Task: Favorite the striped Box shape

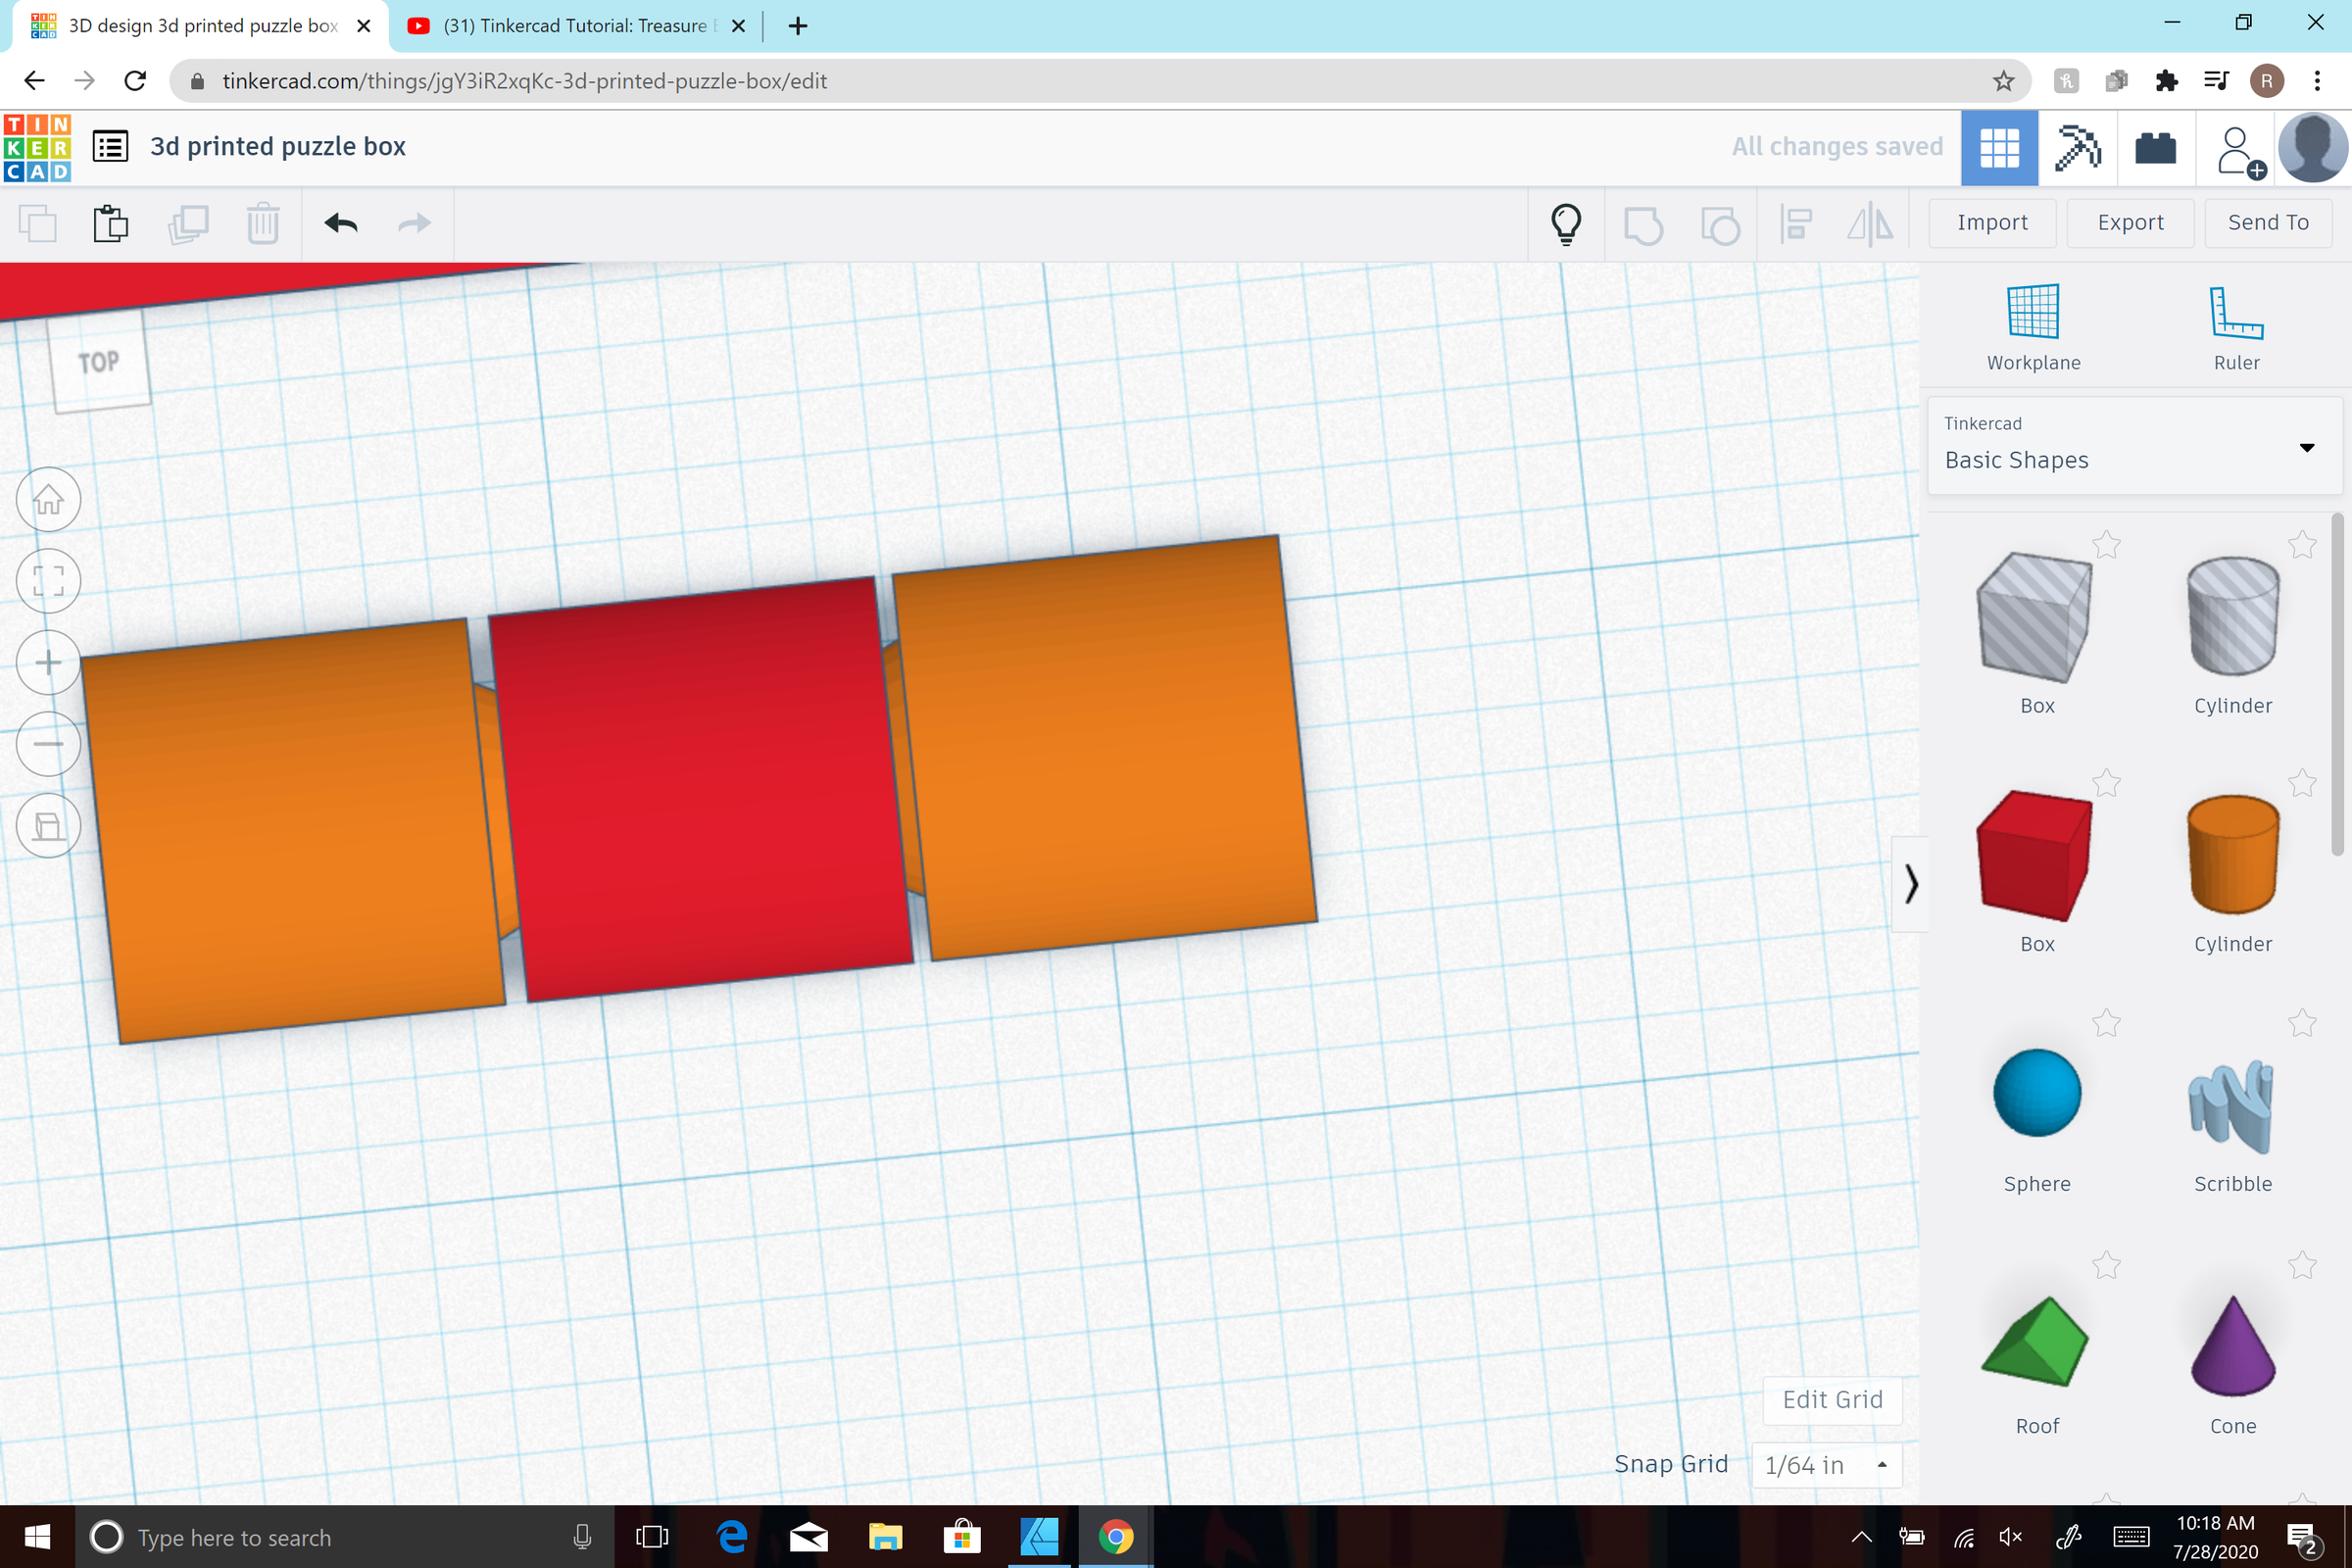Action: tap(2106, 544)
